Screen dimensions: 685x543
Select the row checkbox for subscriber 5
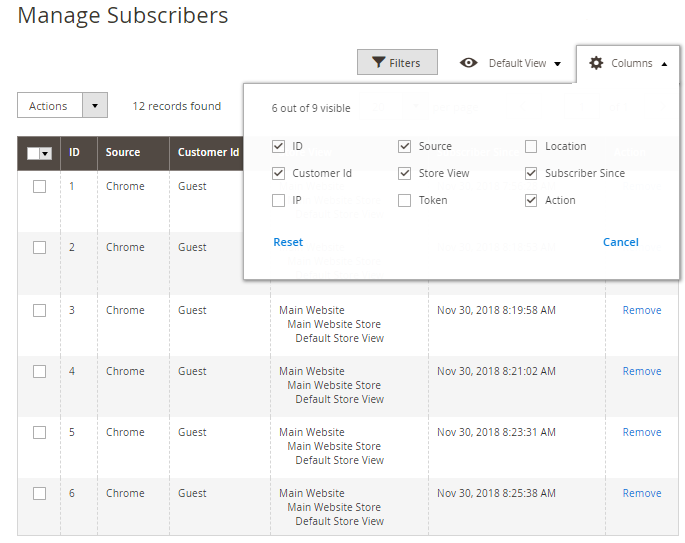click(39, 433)
